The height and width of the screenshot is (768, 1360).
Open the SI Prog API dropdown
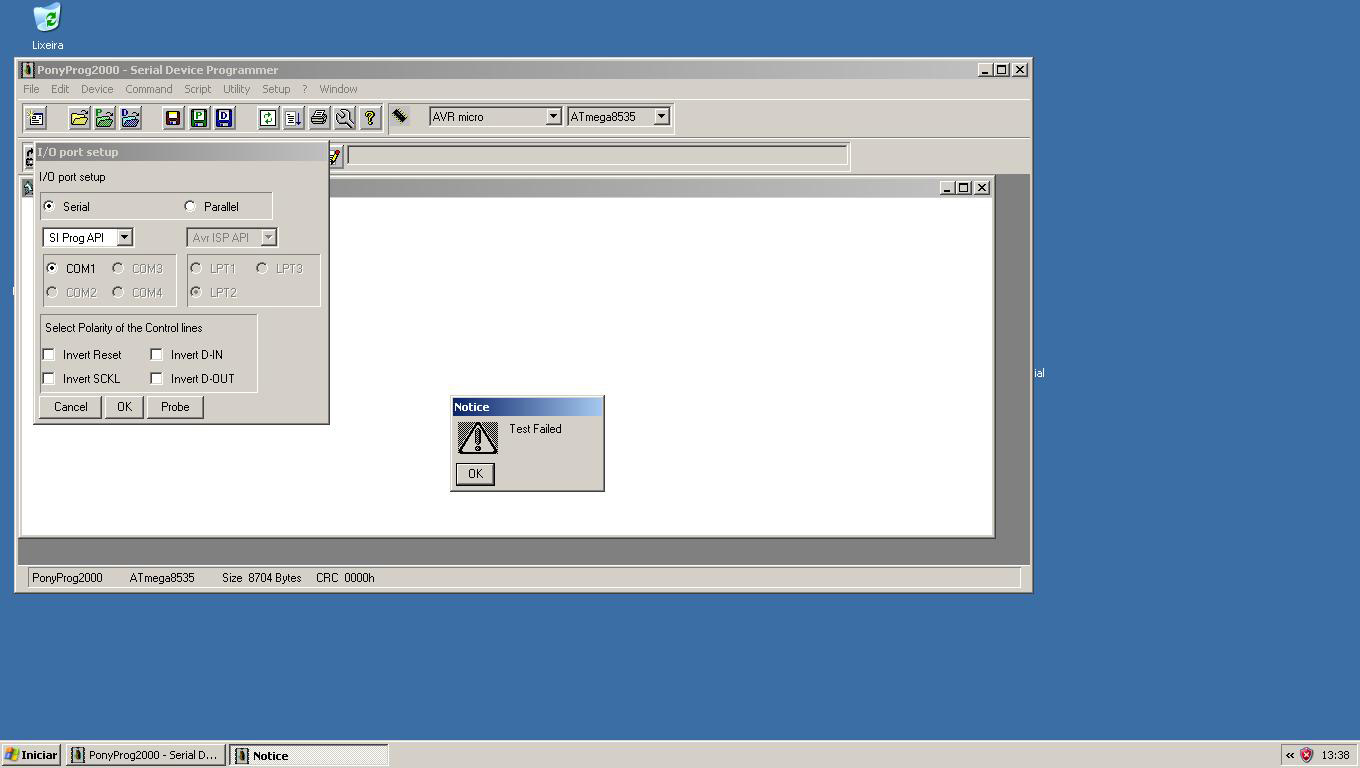(x=124, y=238)
